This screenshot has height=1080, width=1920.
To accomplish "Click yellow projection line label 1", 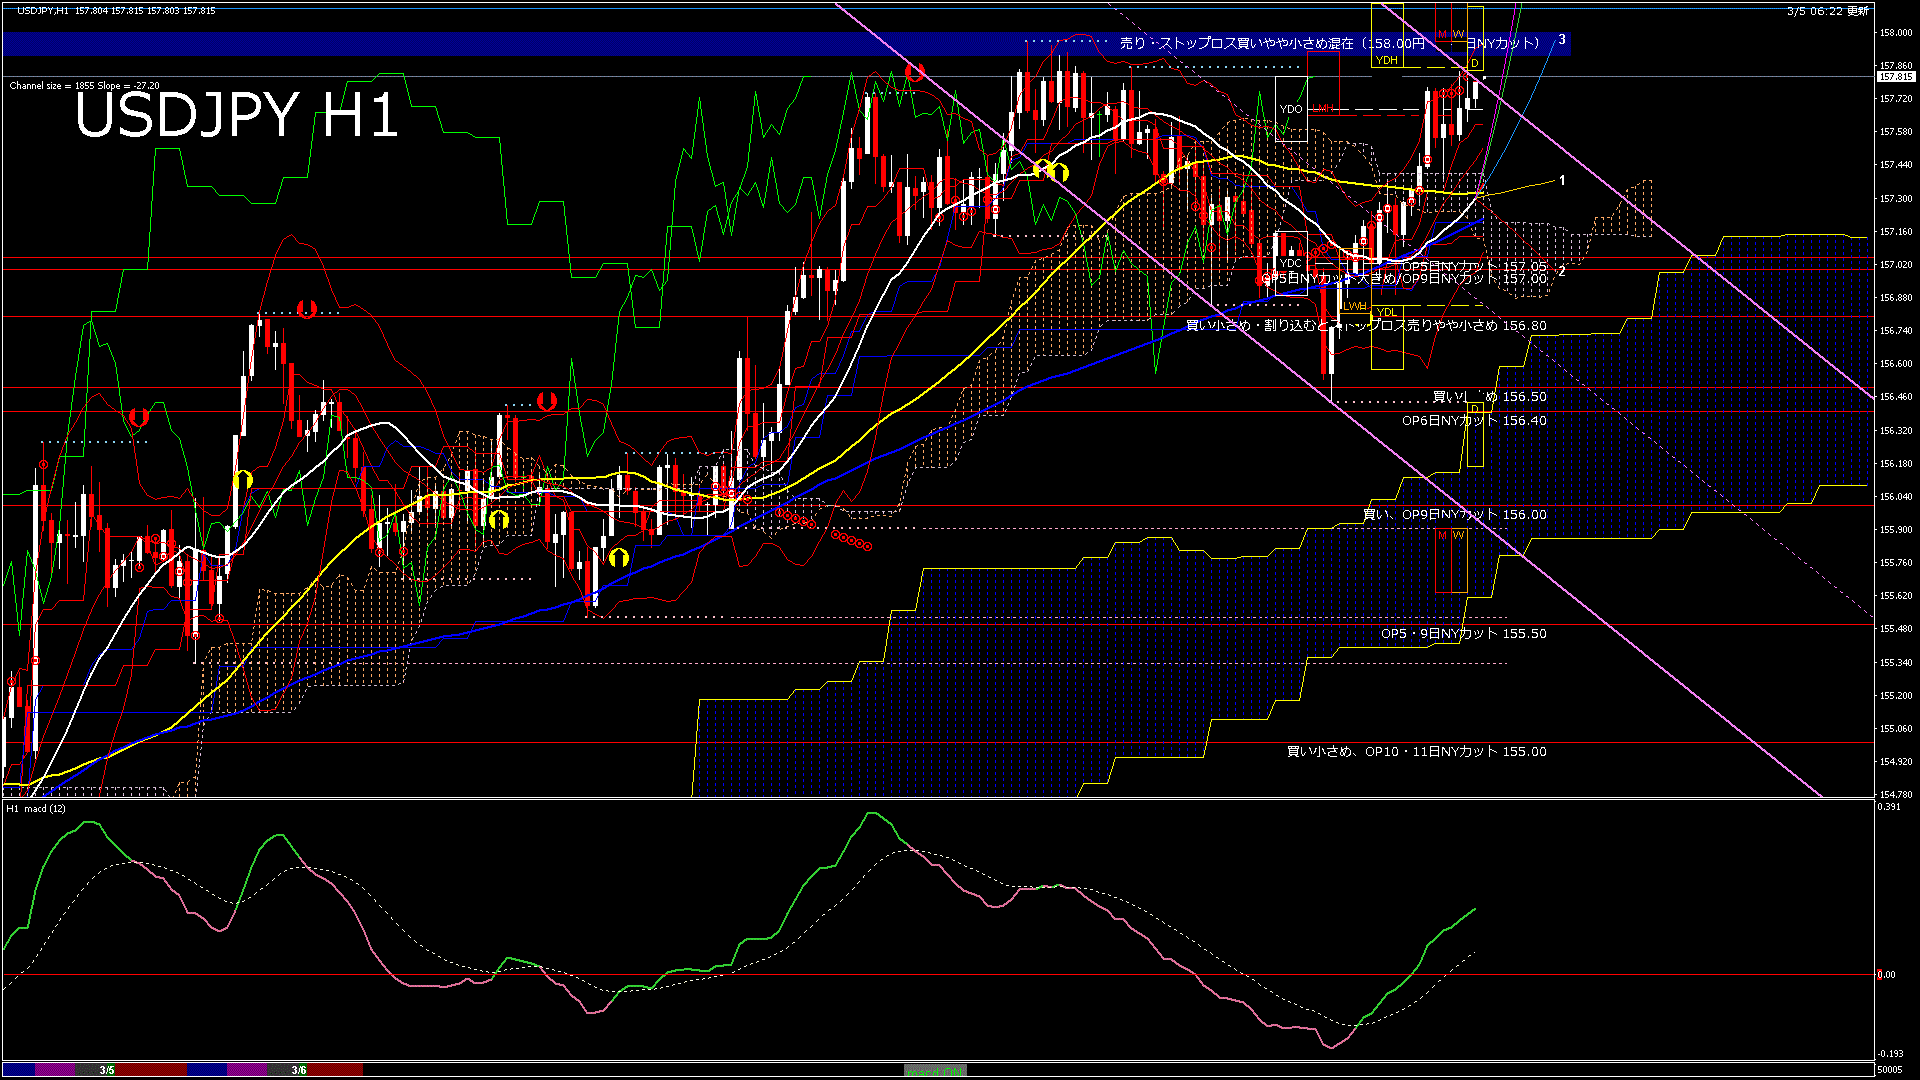I will pos(1562,181).
